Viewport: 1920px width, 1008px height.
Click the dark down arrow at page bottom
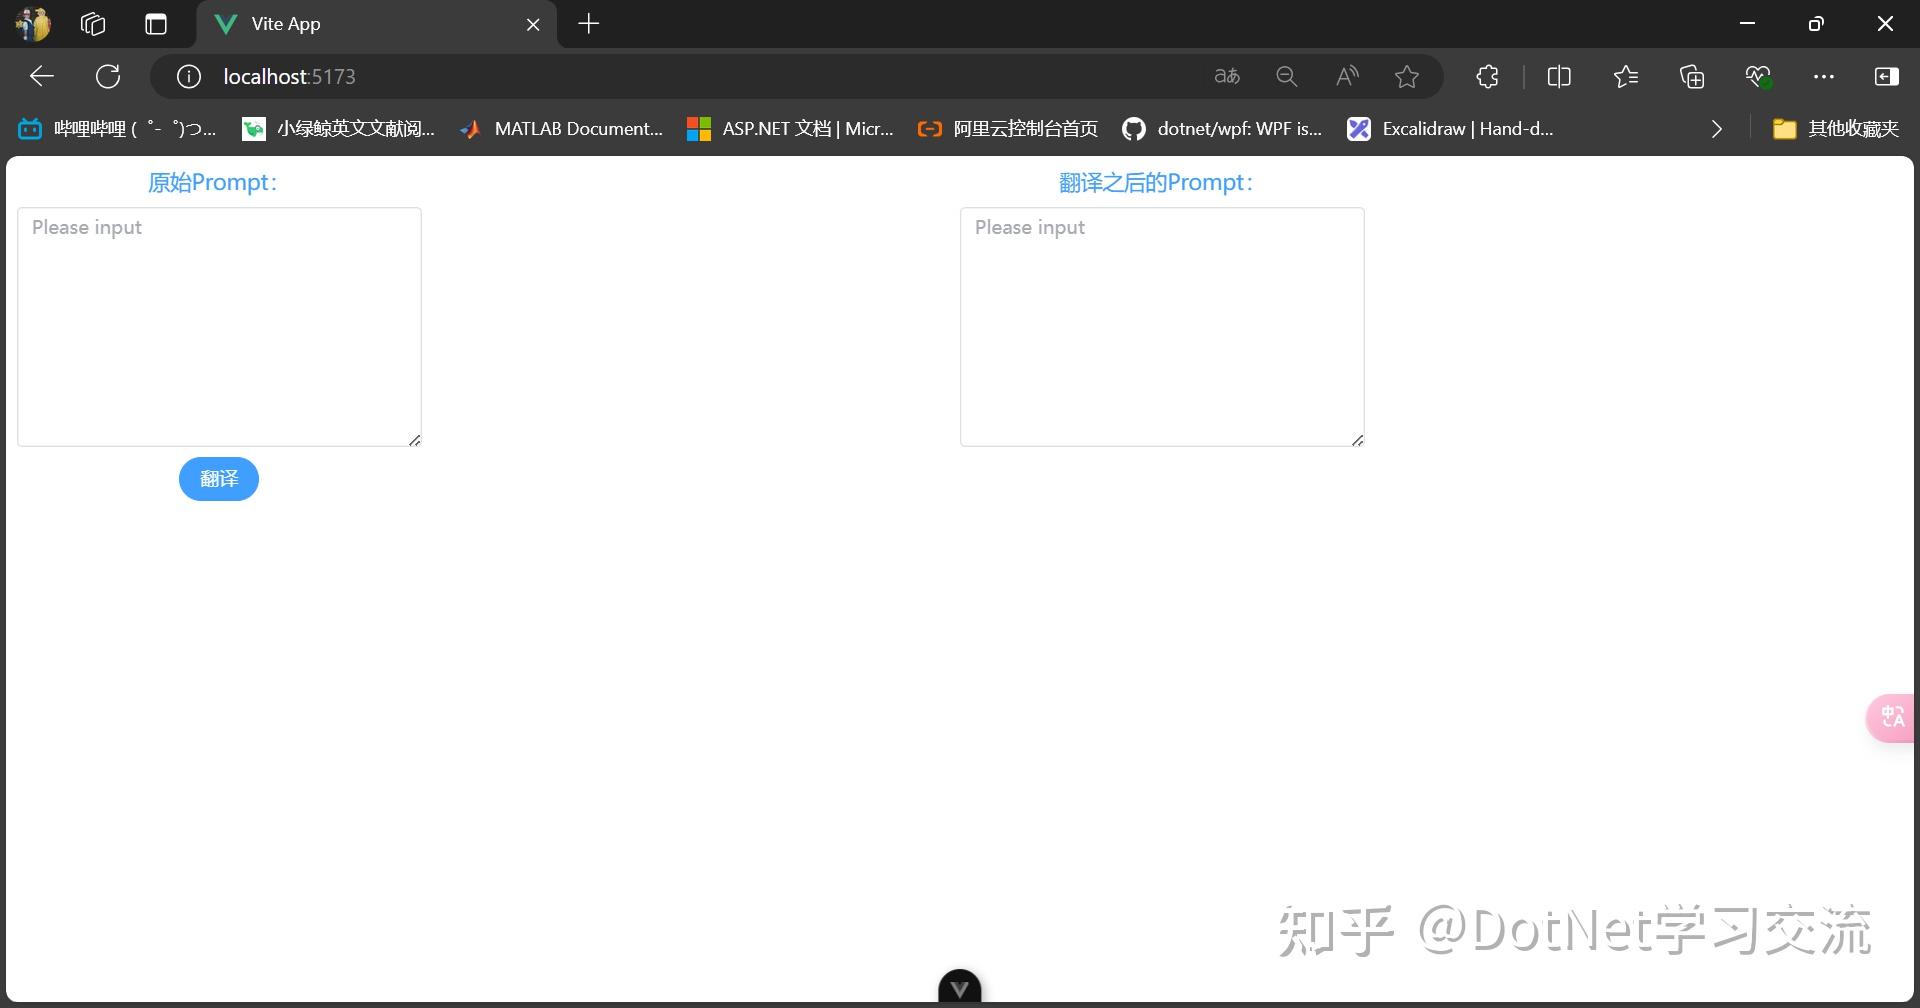(x=959, y=986)
